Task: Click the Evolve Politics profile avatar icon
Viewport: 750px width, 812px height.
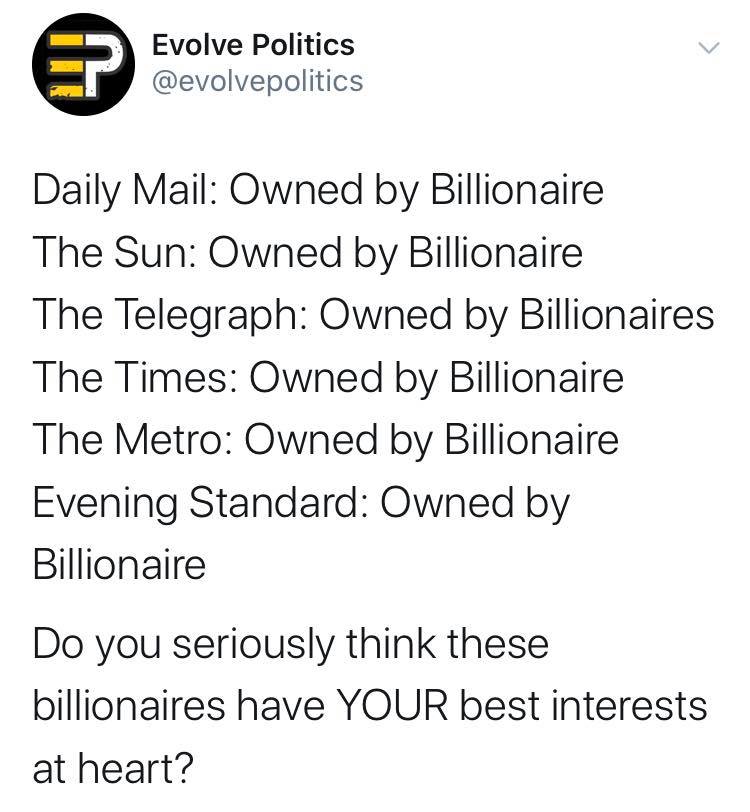Action: point(81,64)
